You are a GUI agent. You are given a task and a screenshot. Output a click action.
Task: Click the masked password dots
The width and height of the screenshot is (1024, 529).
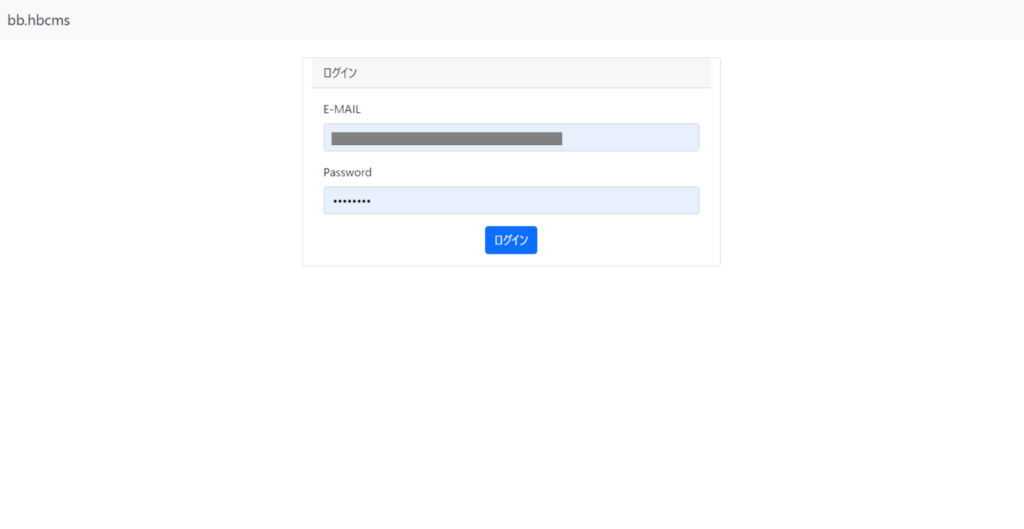click(x=351, y=201)
